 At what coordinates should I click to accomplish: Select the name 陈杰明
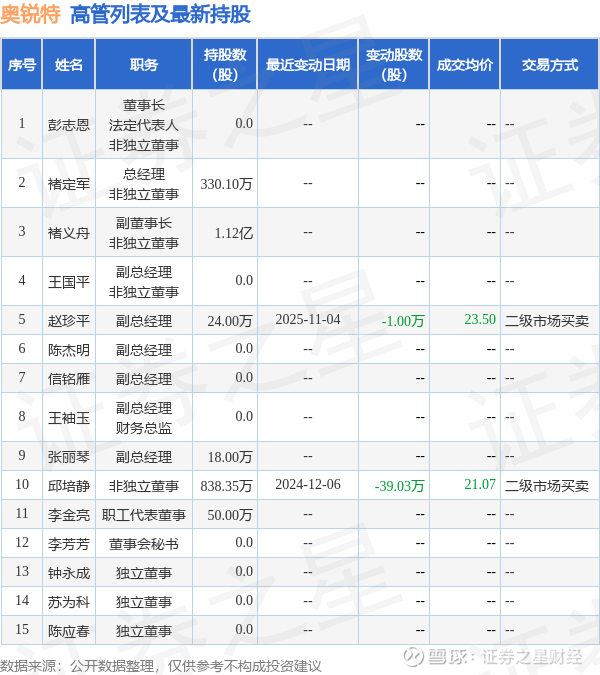coord(68,350)
